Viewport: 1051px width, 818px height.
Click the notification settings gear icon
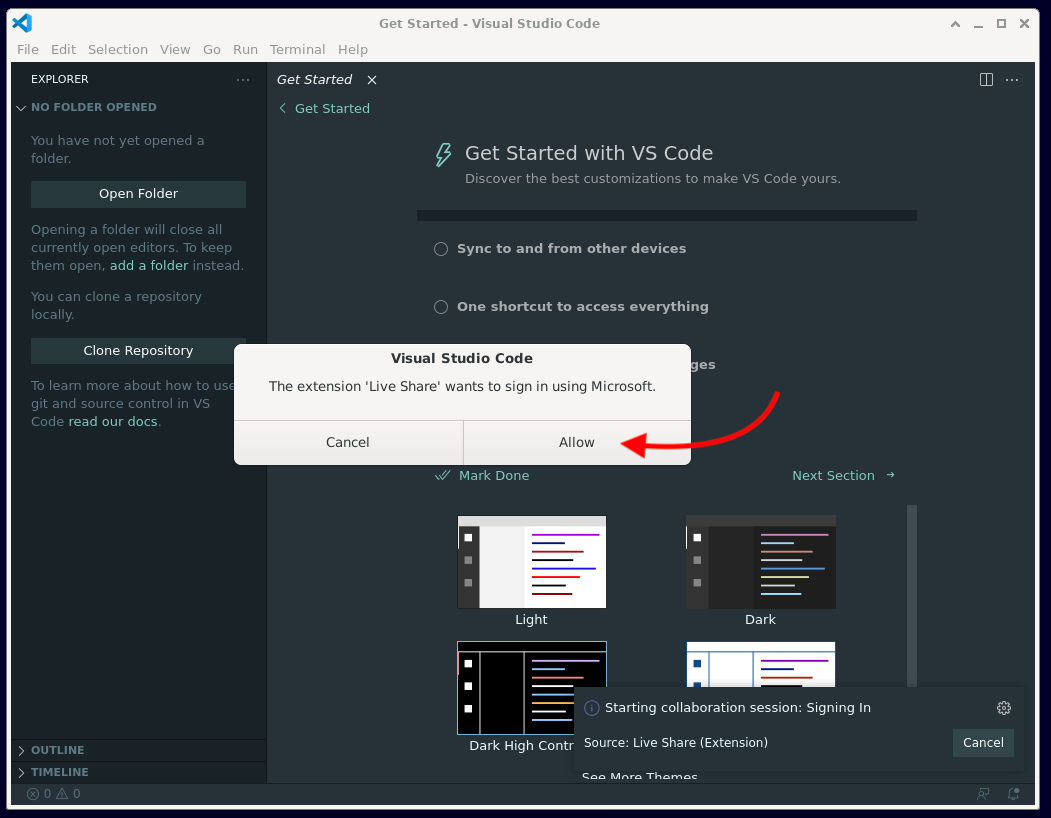1003,708
